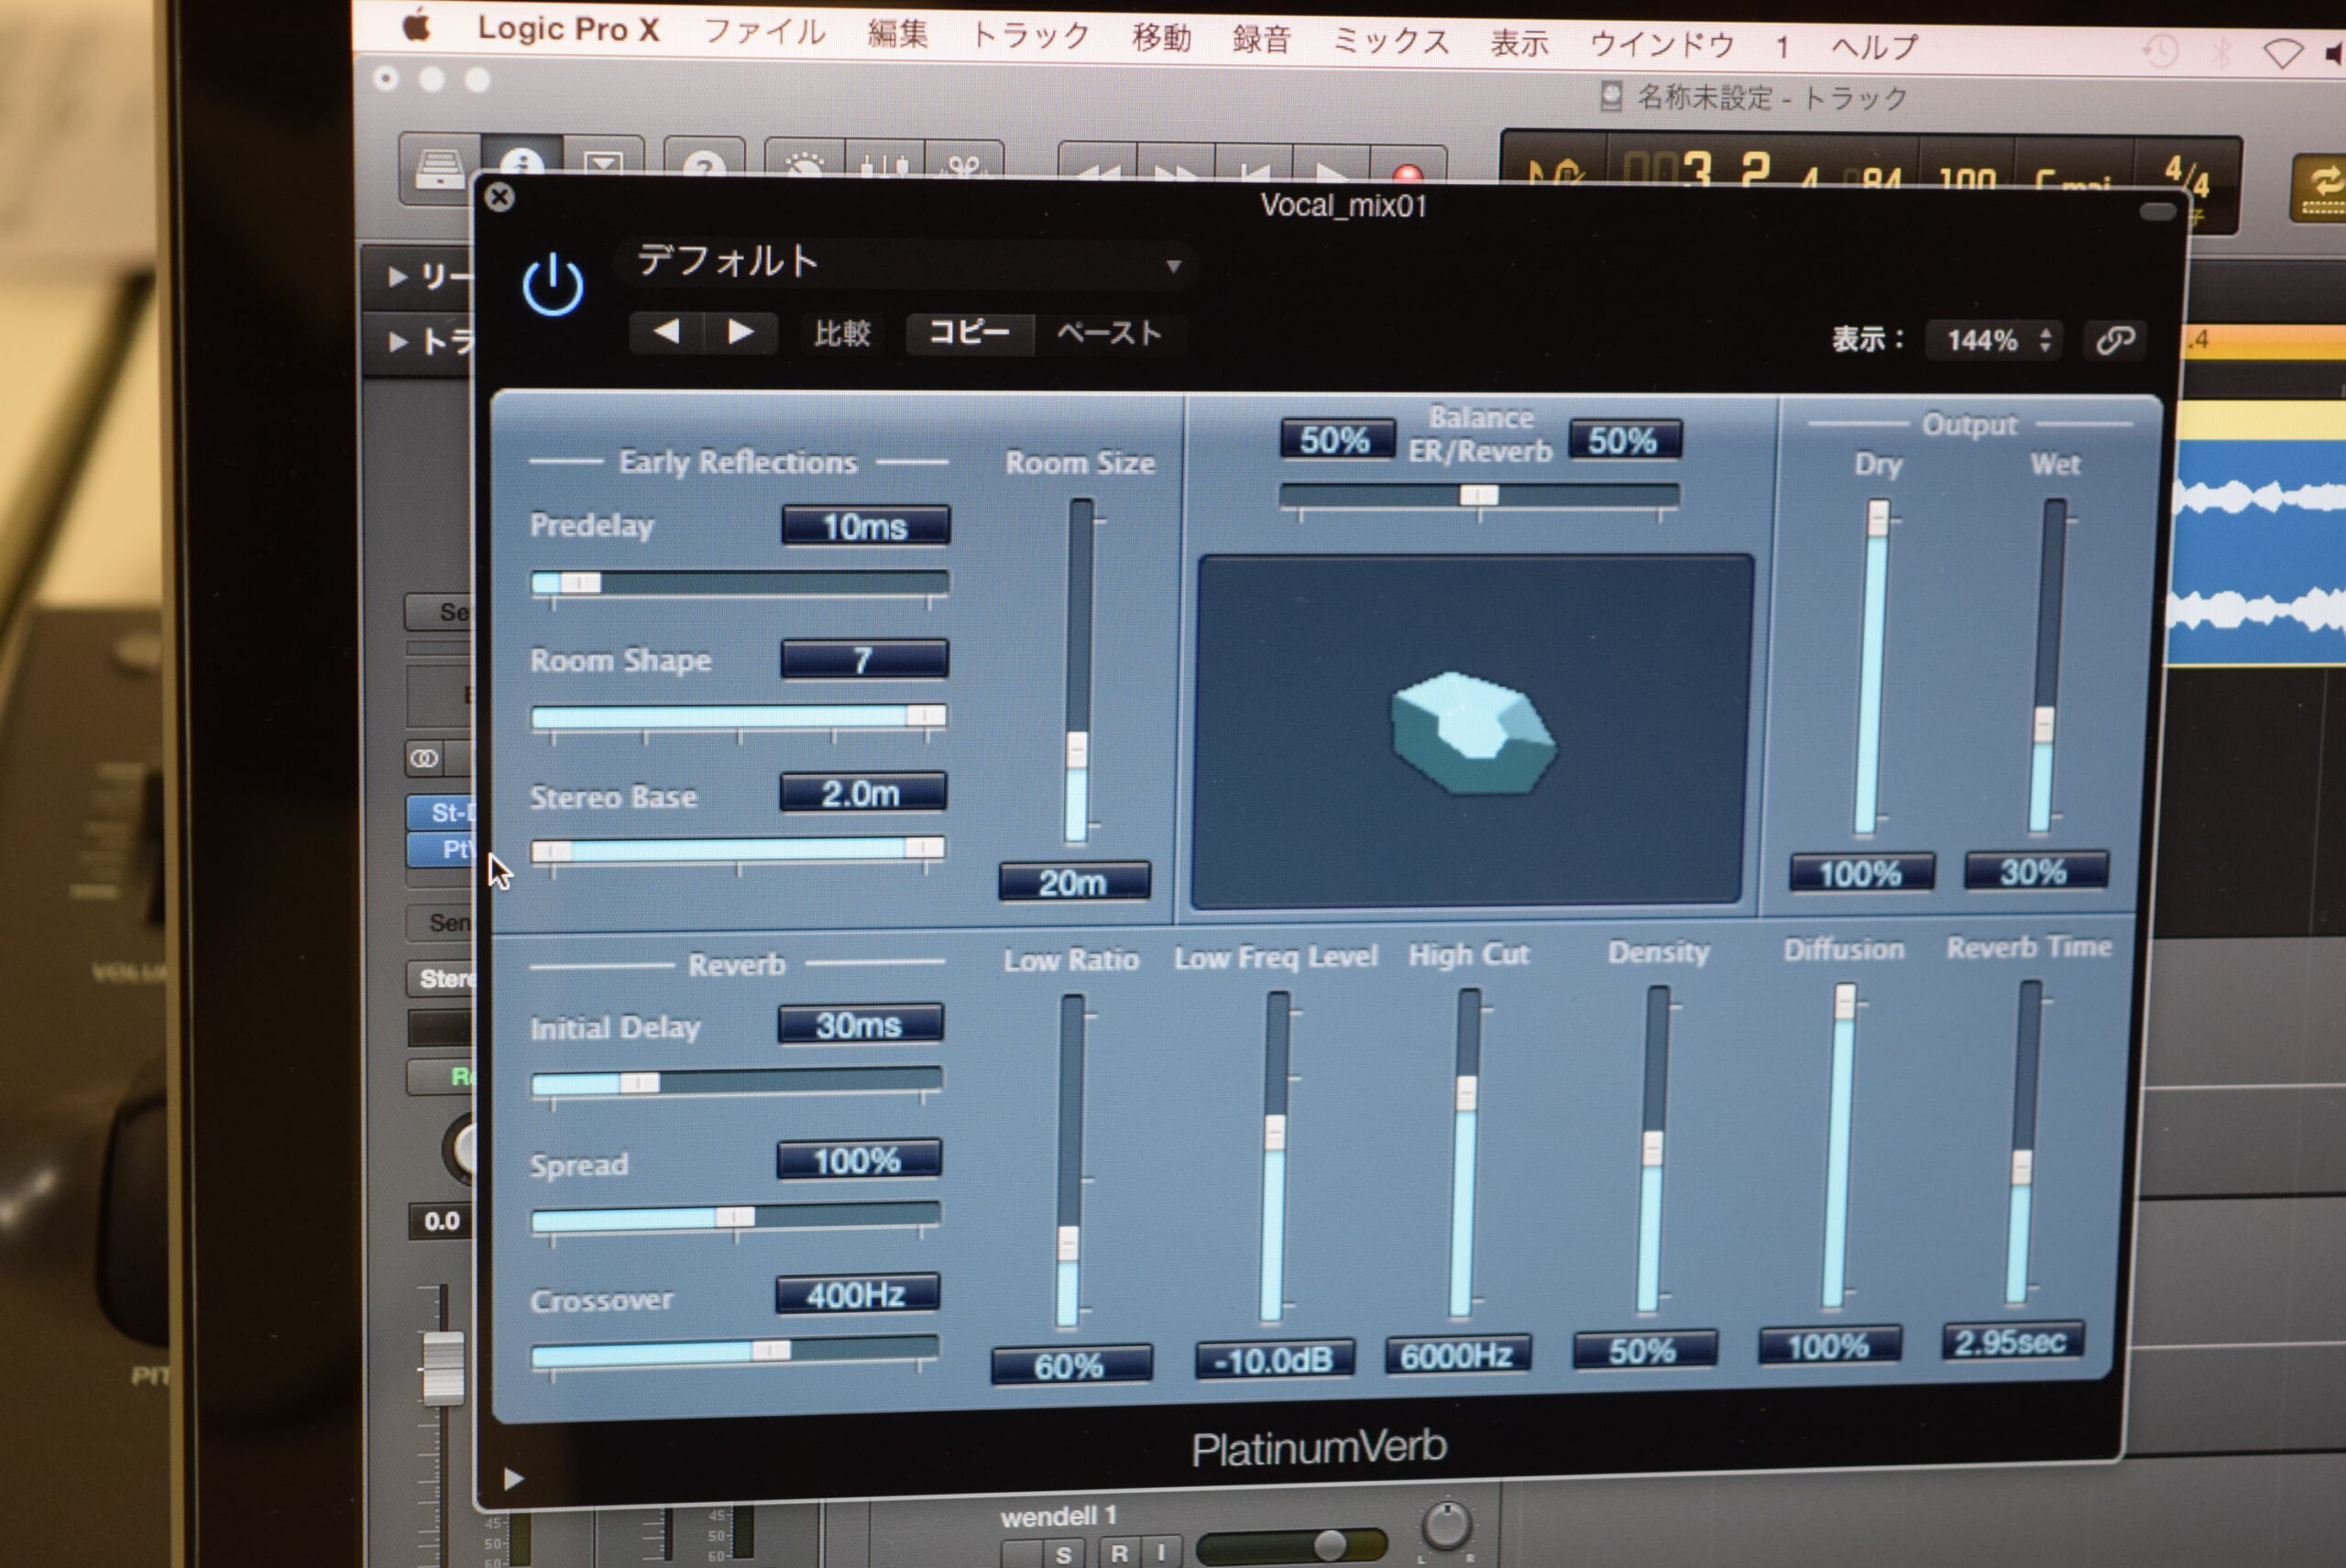The height and width of the screenshot is (1568, 2346).
Task: Open the Logic Pro X menu
Action: pyautogui.click(x=568, y=29)
